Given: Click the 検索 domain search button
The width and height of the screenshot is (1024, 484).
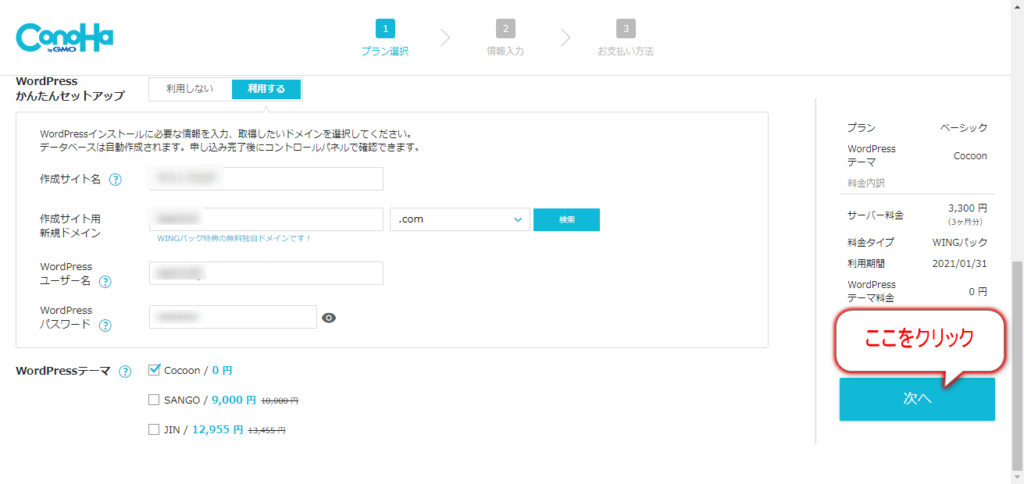Looking at the screenshot, I should pos(567,219).
